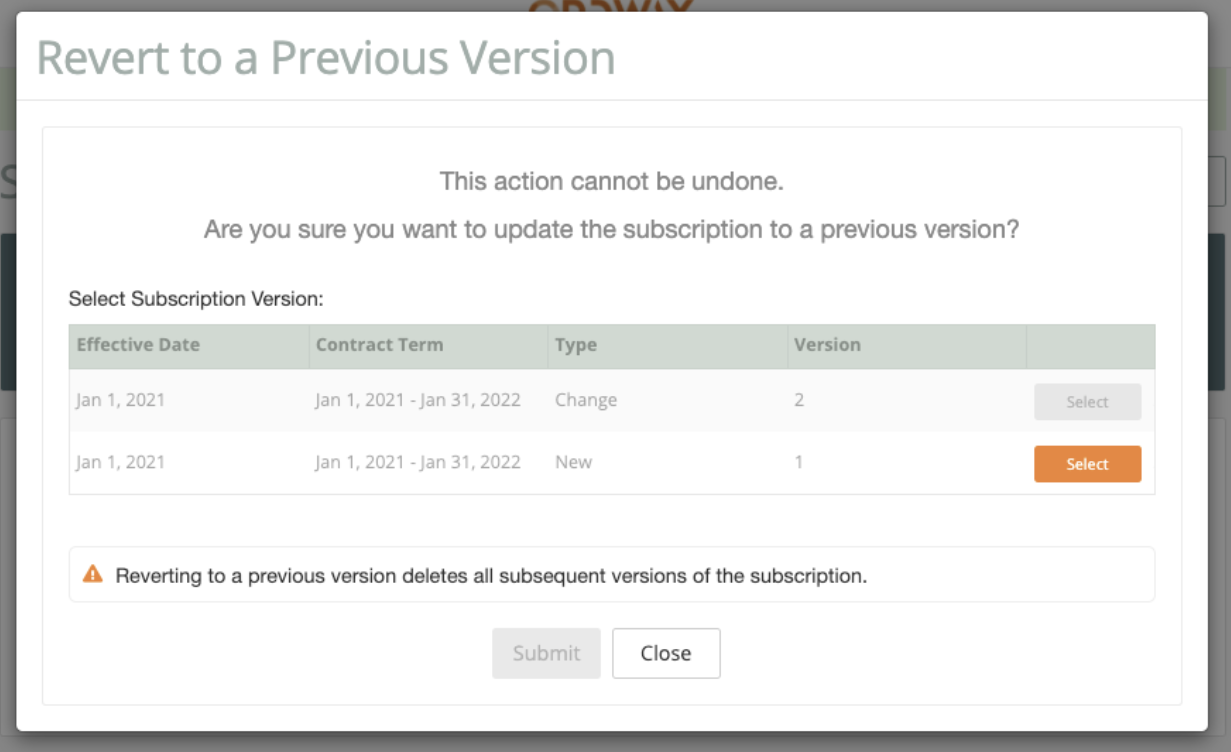Viewport: 1231px width, 752px height.
Task: Click effective date in the Change row
Action: (x=121, y=400)
